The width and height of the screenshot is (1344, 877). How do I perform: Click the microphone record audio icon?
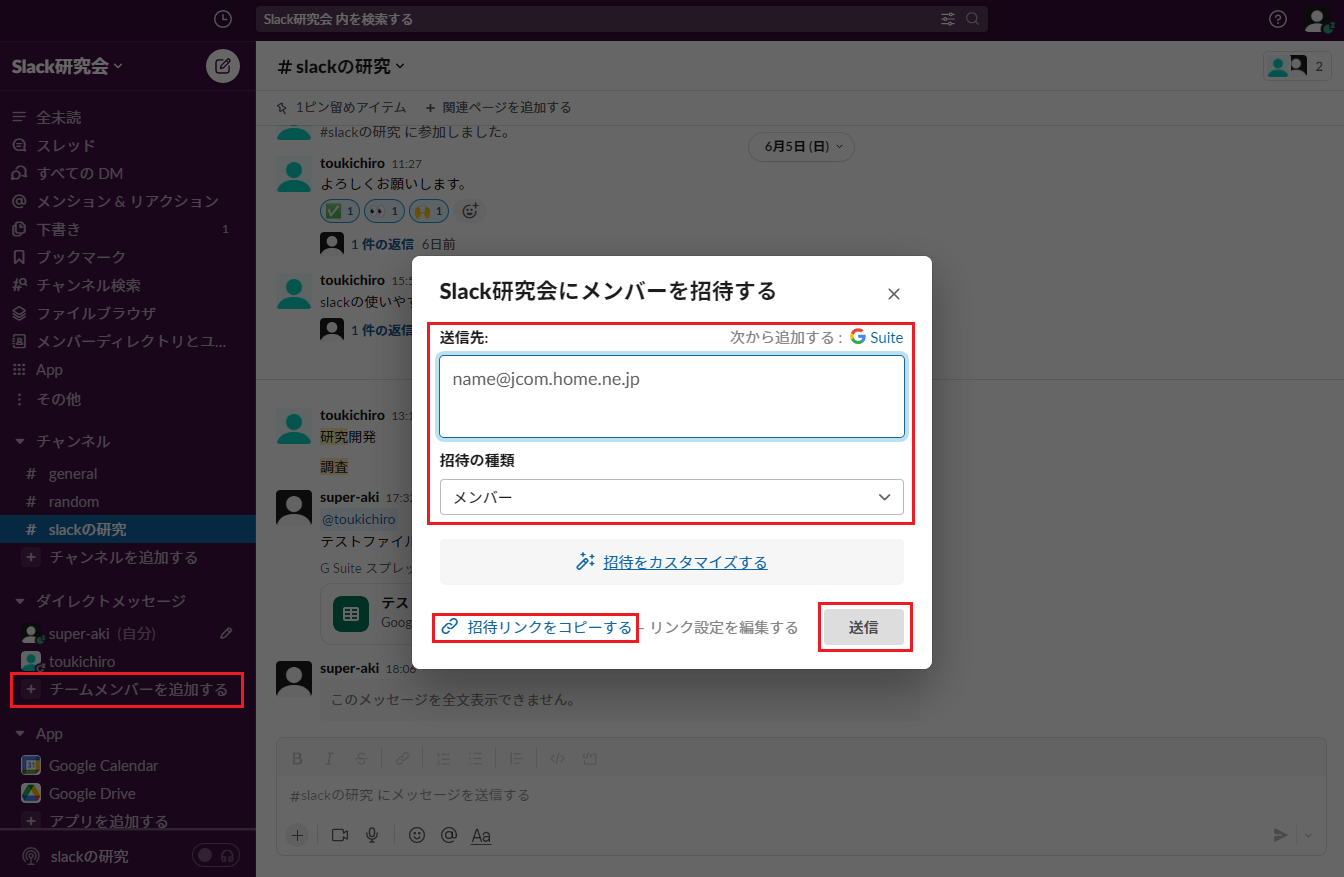pyautogui.click(x=372, y=835)
